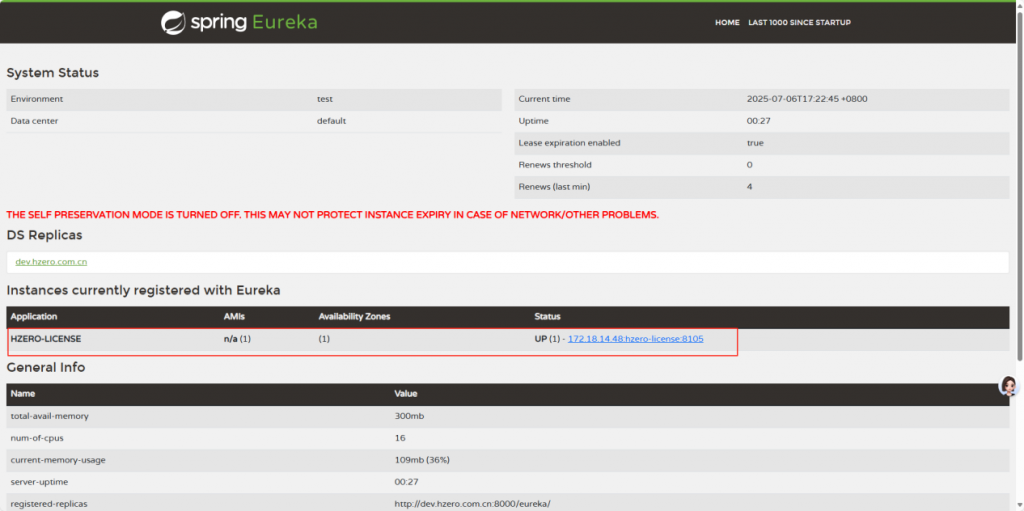The height and width of the screenshot is (511, 1024).
Task: Click the Spring Eureka leaf logo
Action: pyautogui.click(x=172, y=22)
